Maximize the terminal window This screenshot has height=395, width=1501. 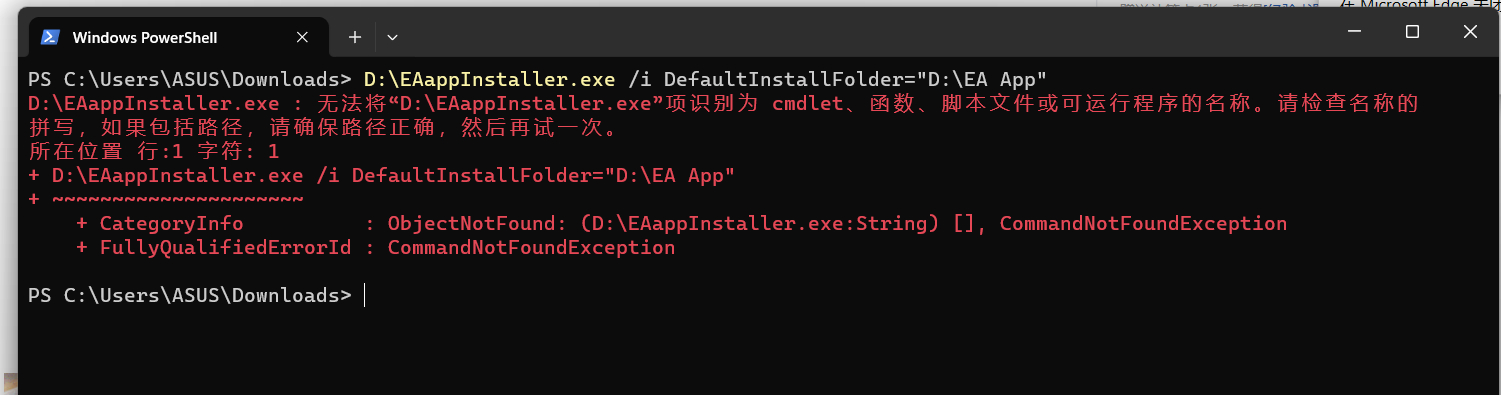pyautogui.click(x=1412, y=32)
